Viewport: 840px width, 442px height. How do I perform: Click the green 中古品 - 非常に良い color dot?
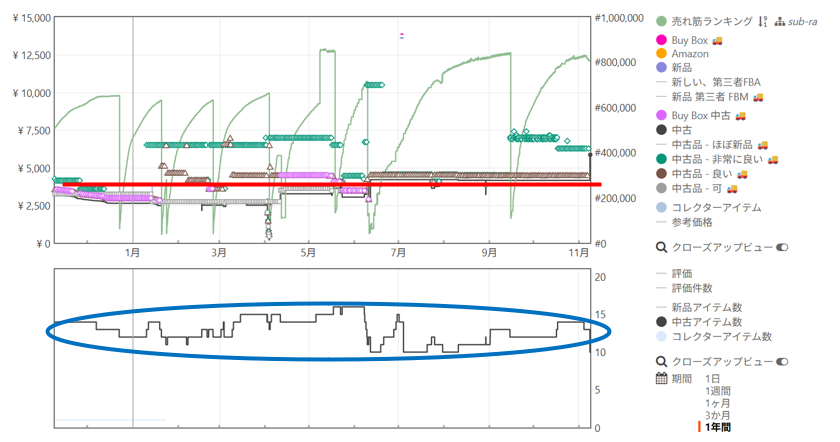tap(661, 158)
